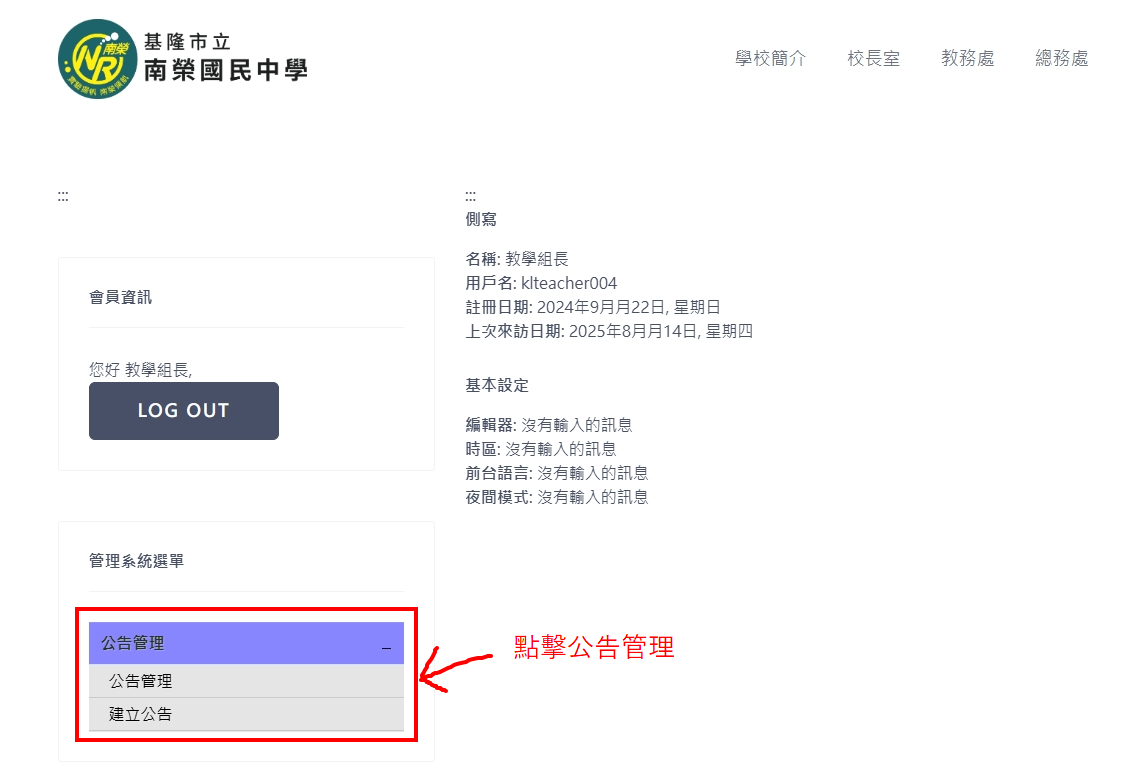The height and width of the screenshot is (768, 1127).
Task: Click the LOG OUT button
Action: [x=183, y=410]
